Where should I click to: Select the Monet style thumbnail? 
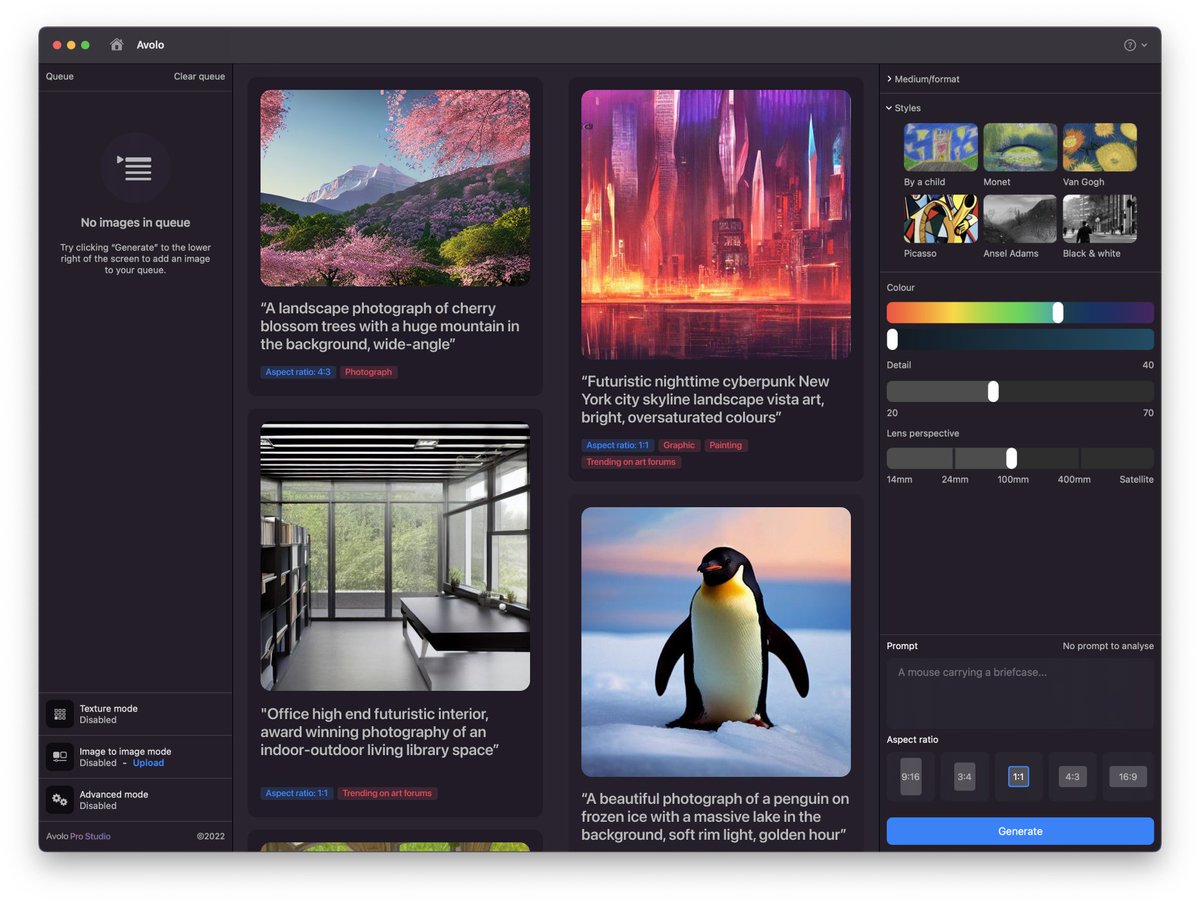[1020, 147]
